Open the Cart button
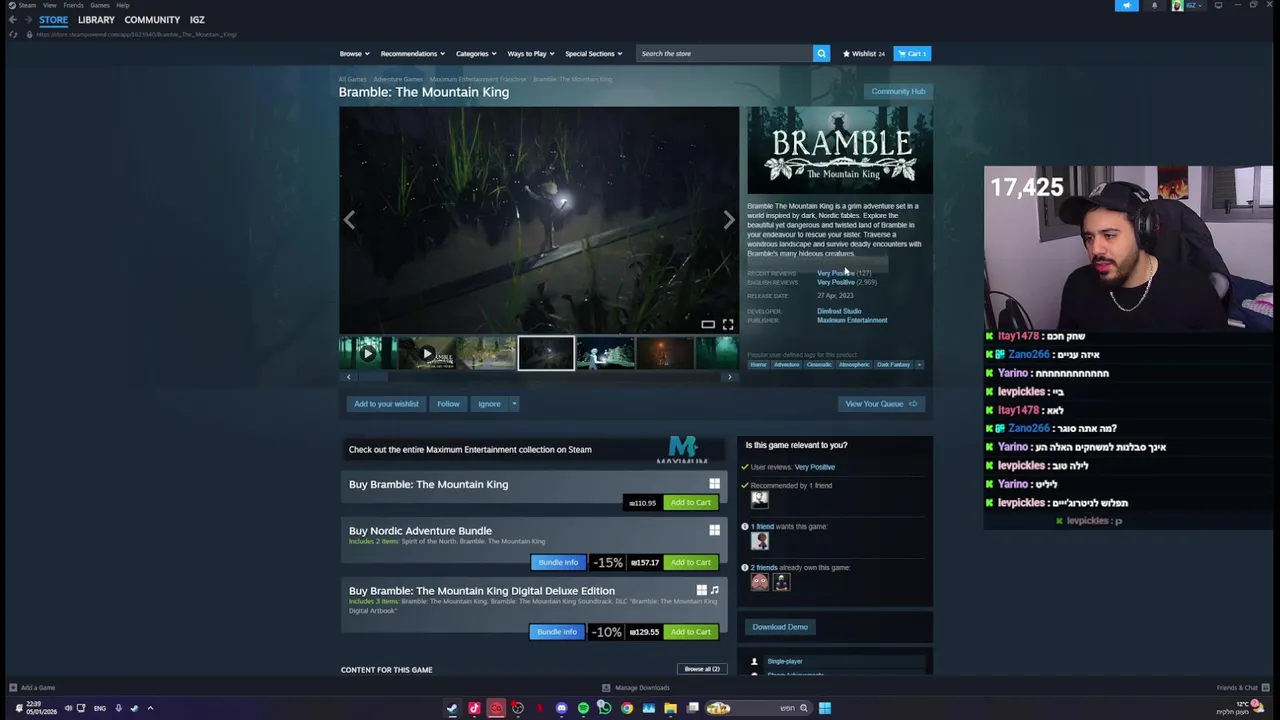 912,53
